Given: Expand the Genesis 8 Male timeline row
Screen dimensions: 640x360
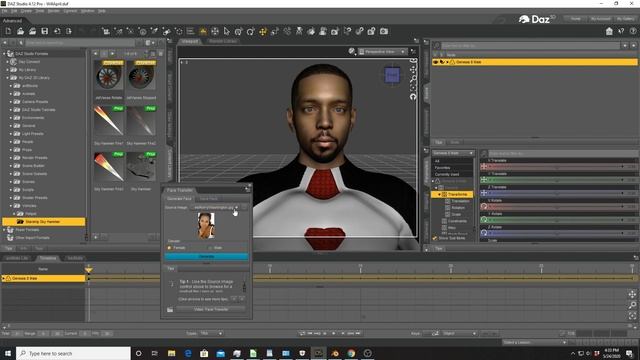Looking at the screenshot, I should 4,278.
